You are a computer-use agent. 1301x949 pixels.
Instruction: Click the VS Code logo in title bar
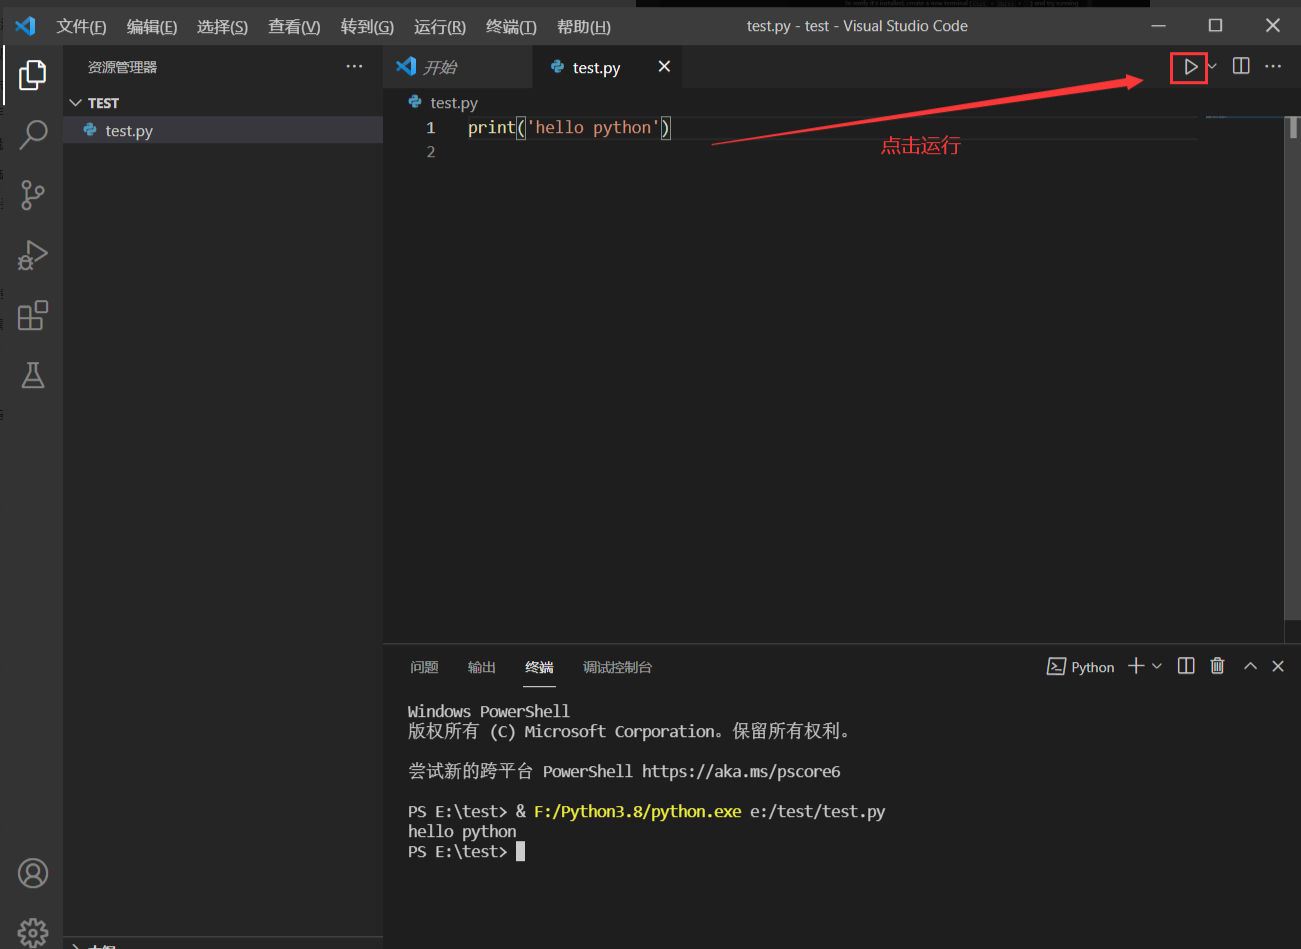tap(26, 26)
